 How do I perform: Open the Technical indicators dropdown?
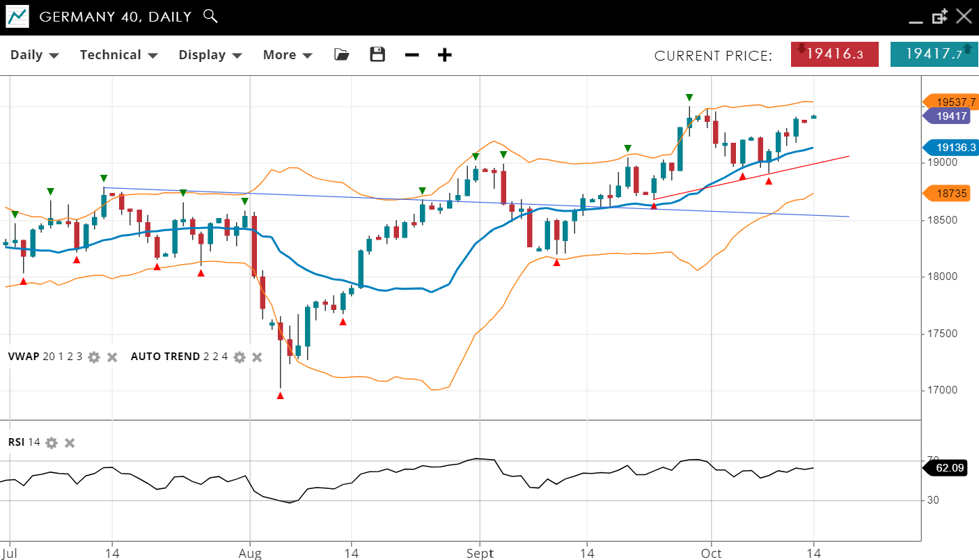coord(118,55)
